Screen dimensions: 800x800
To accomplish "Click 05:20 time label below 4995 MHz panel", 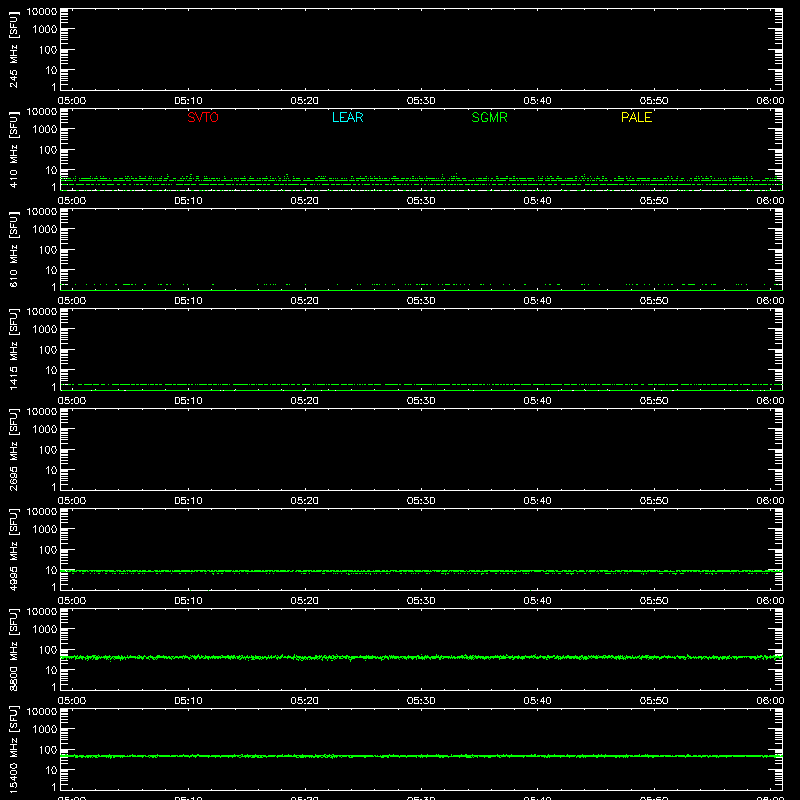I will tap(305, 601).
